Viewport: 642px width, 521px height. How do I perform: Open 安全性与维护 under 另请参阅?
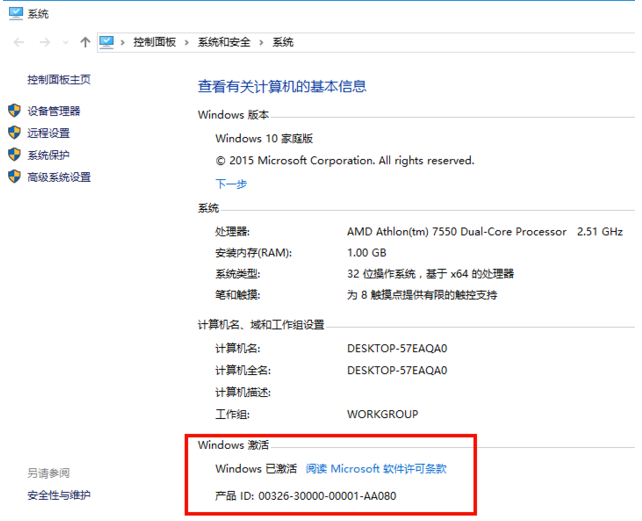[59, 495]
